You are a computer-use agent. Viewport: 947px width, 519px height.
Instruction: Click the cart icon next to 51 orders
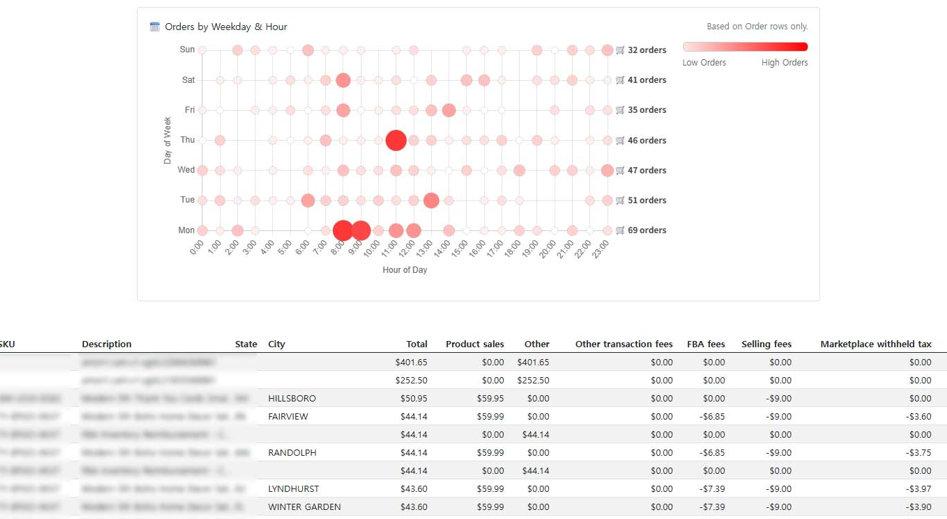[620, 201]
